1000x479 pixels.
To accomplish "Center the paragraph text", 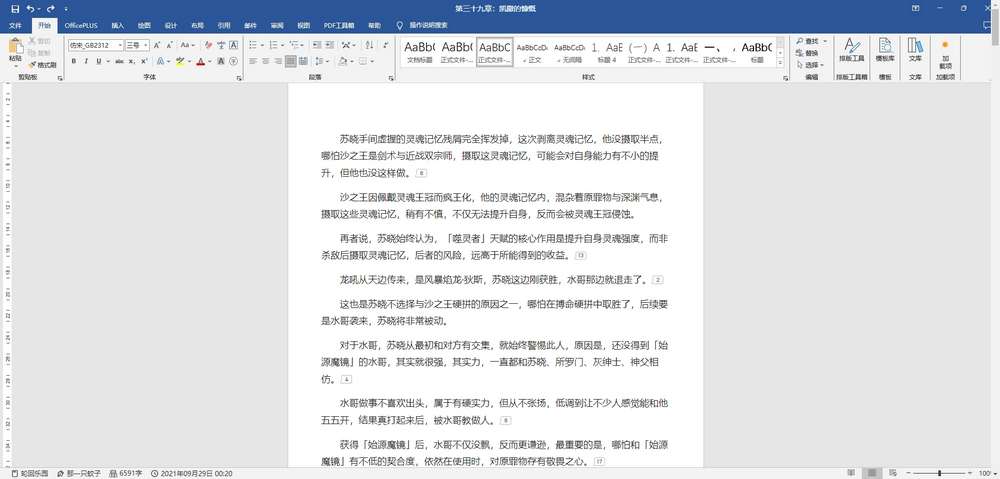I will [x=265, y=61].
